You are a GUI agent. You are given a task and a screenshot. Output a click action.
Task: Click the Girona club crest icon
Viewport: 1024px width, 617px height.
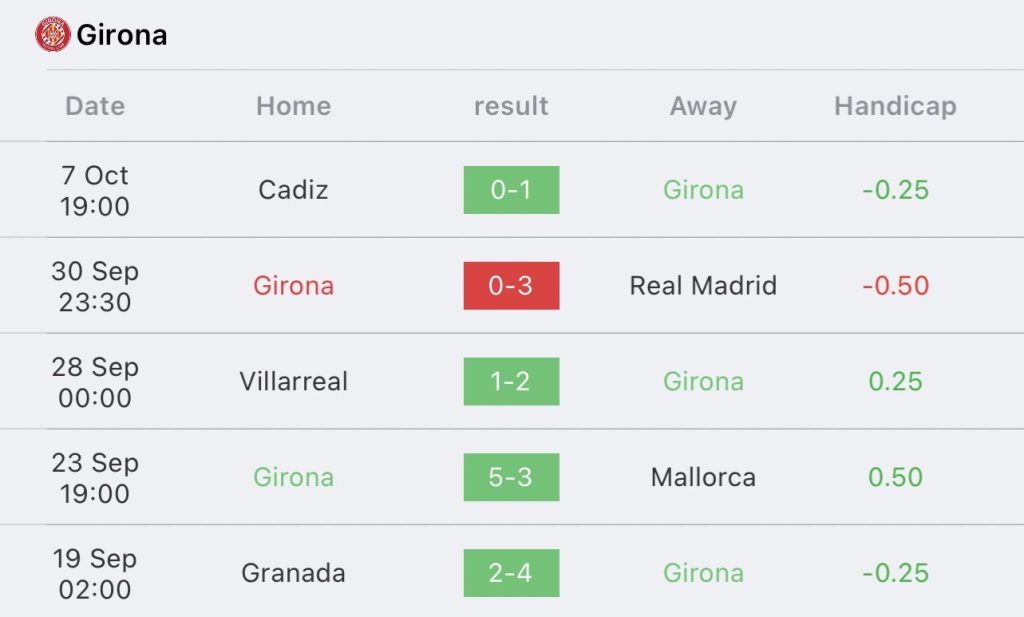(53, 35)
